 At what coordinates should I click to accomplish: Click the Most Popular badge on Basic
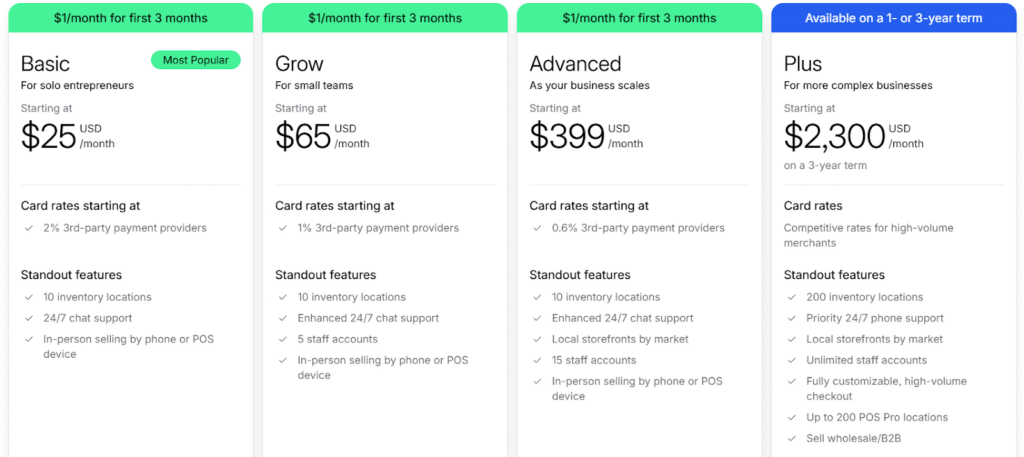(x=196, y=60)
